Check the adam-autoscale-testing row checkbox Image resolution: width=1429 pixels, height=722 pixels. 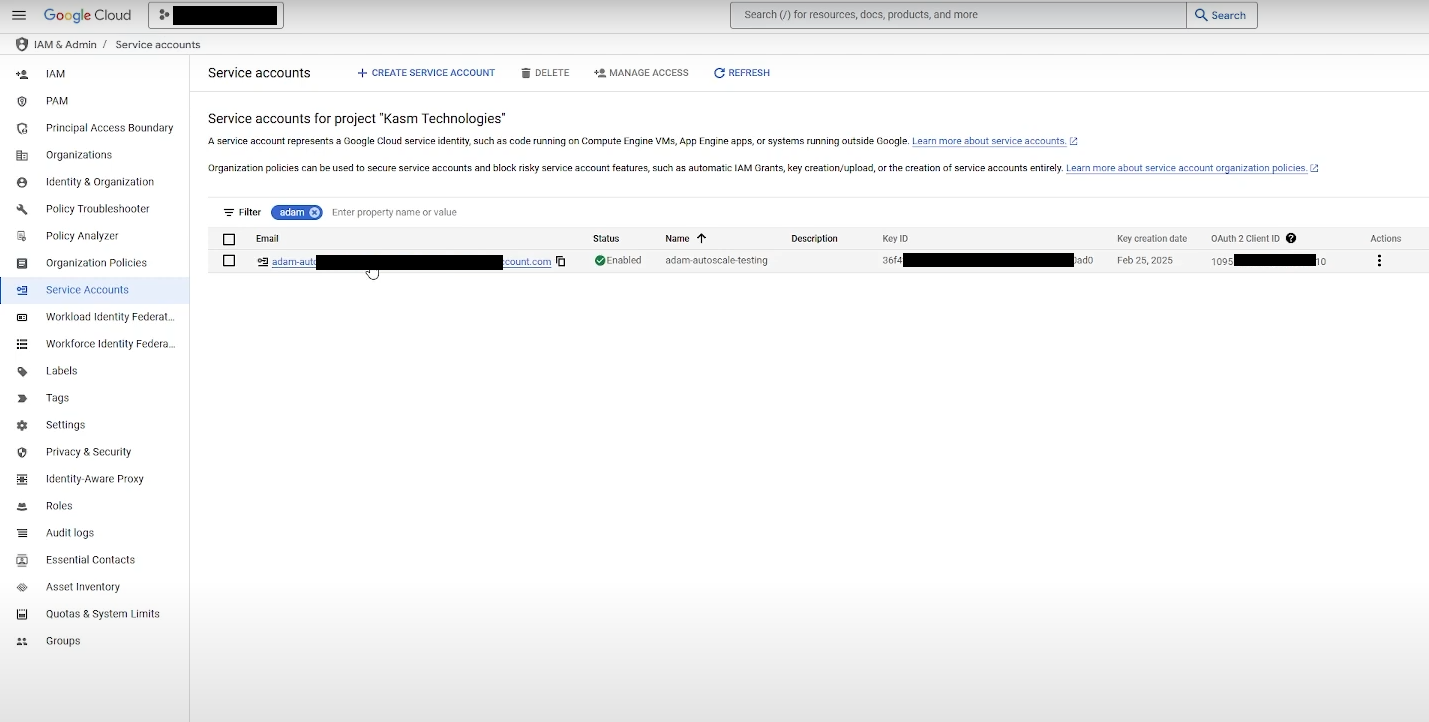click(x=229, y=261)
